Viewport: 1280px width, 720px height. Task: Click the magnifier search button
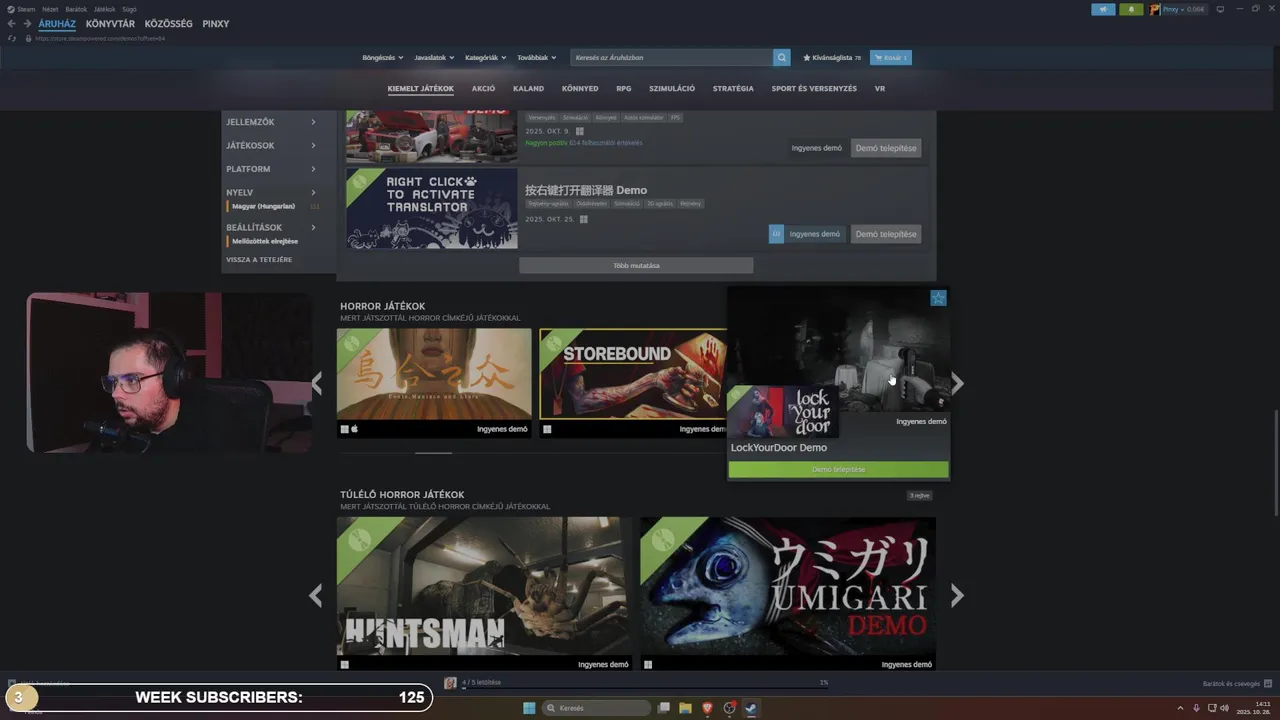click(782, 58)
